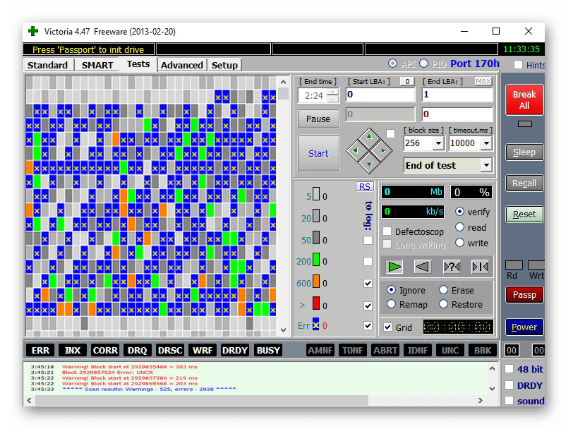Viewport: 568px width, 429px height.
Task: Click the Break All button
Action: [524, 100]
